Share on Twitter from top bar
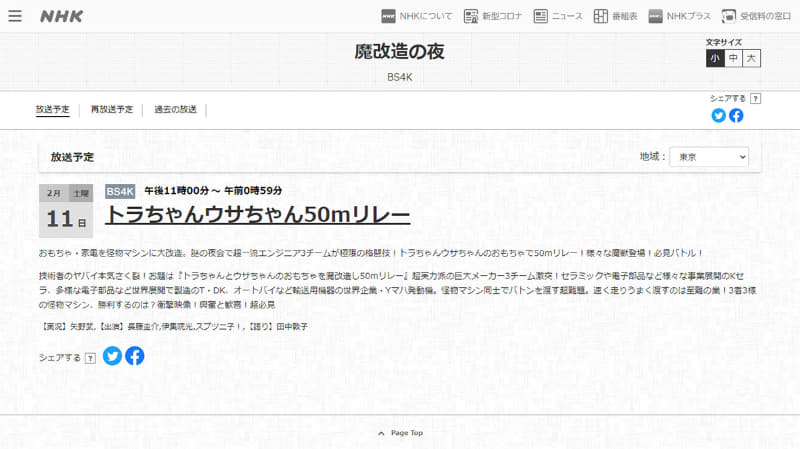Screen dimensions: 800x449 pyautogui.click(x=718, y=115)
